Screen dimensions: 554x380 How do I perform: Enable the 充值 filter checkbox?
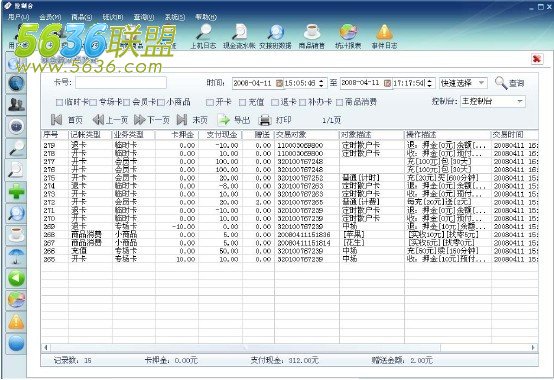242,102
